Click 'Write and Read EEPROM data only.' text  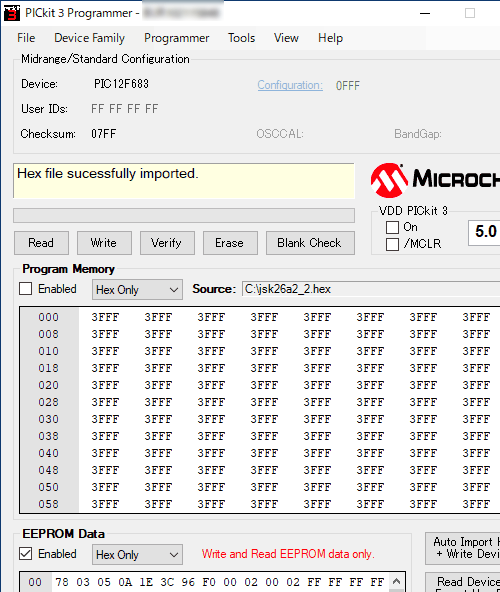288,554
